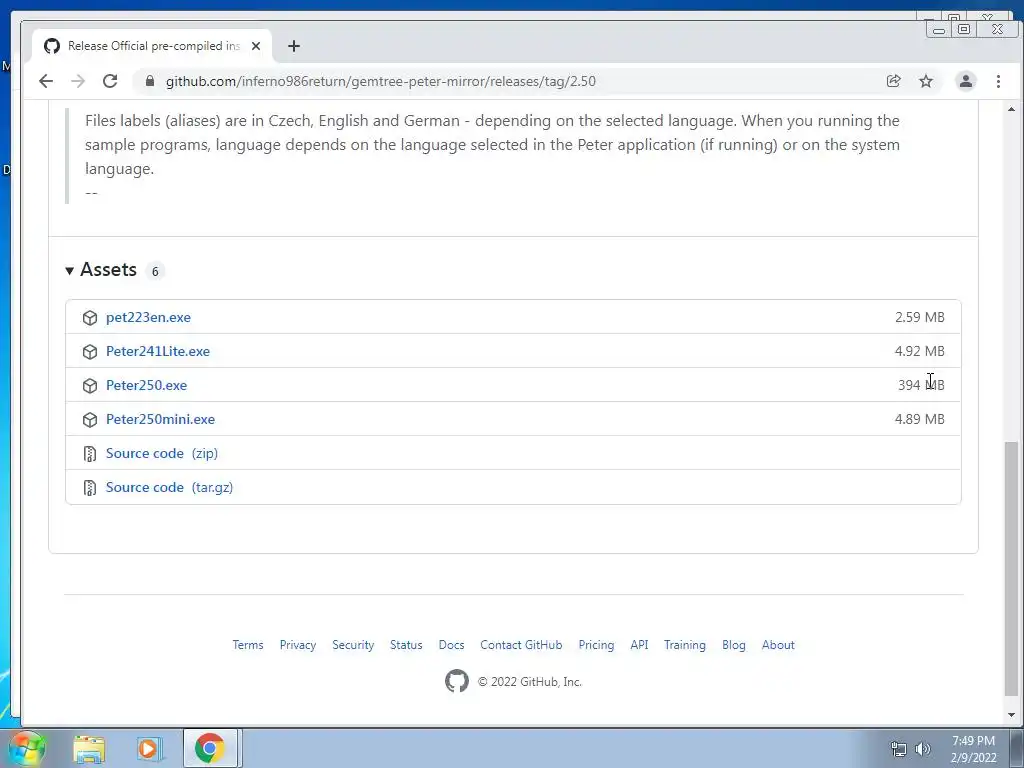Open the Status footer link
Viewport: 1024px width, 768px height.
point(406,645)
